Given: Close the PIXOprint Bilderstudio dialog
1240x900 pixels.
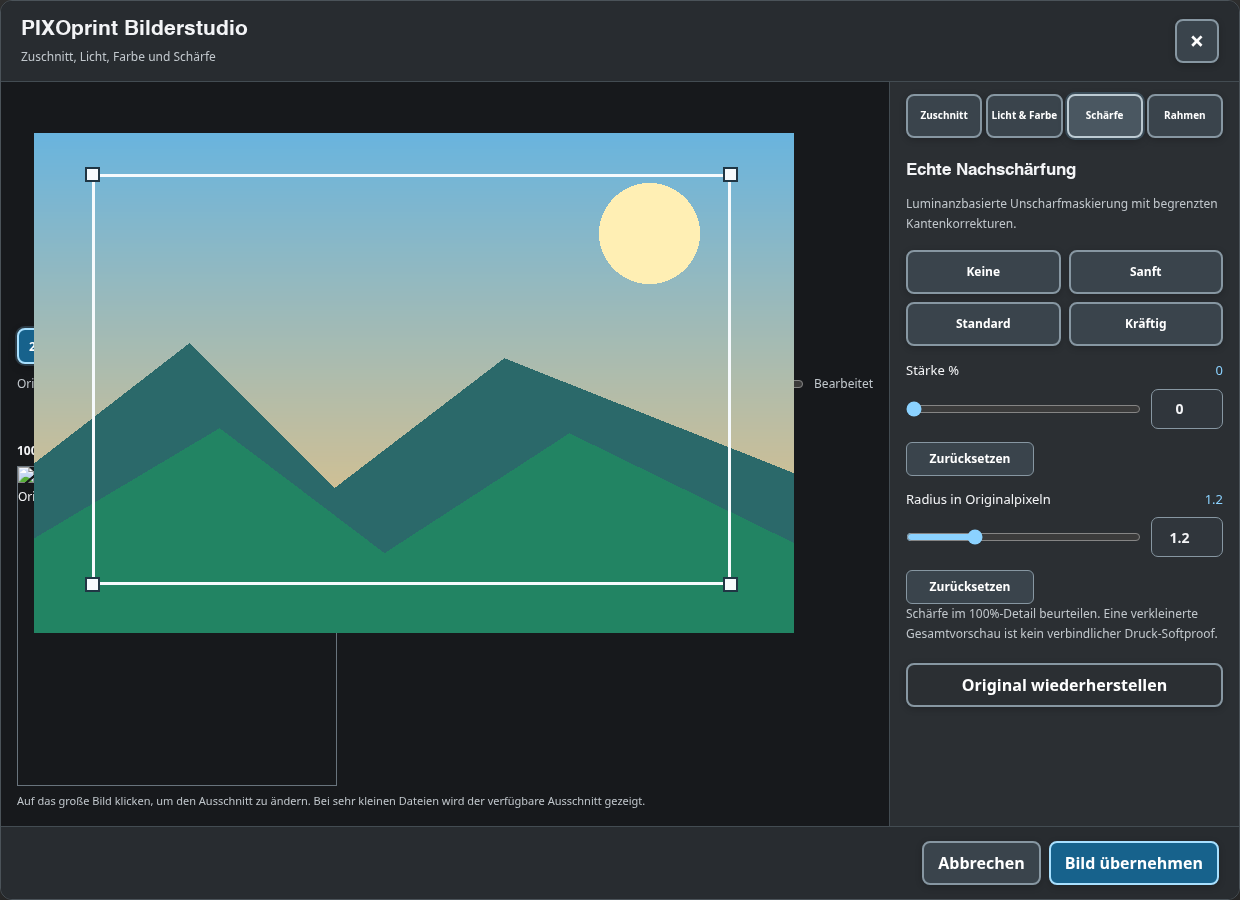Looking at the screenshot, I should (x=1196, y=41).
